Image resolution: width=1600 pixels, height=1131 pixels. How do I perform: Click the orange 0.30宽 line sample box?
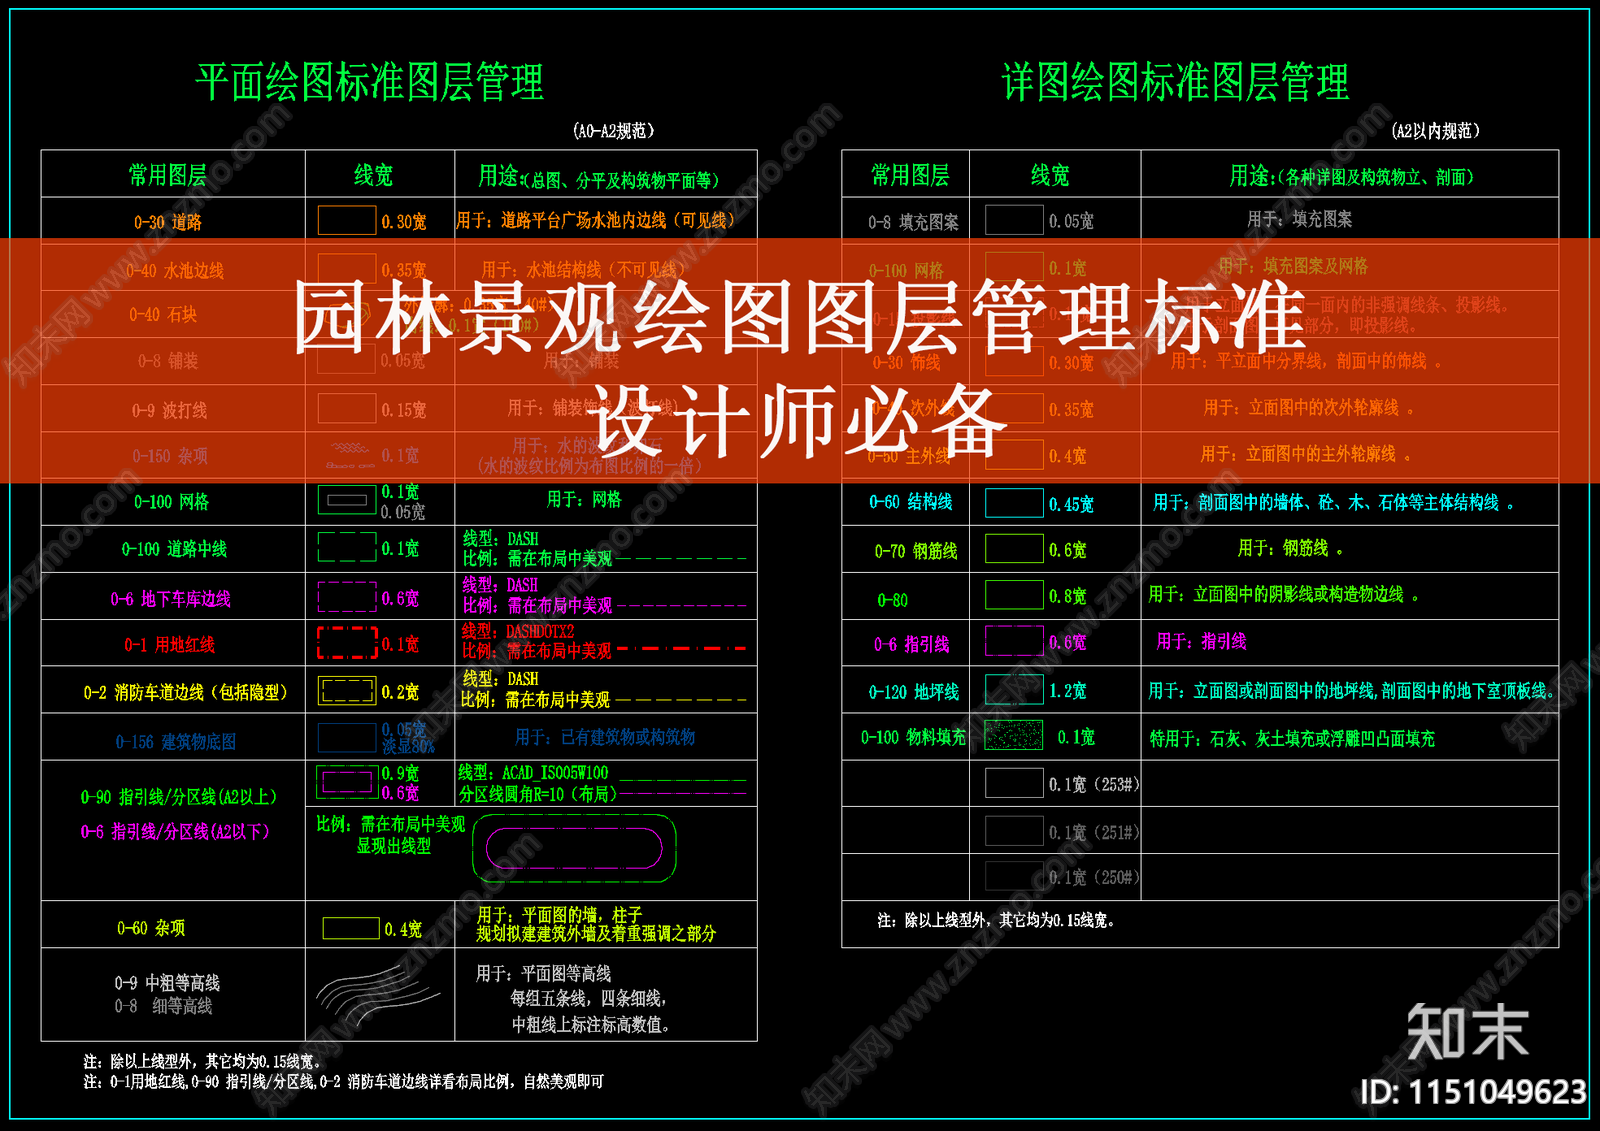point(347,220)
